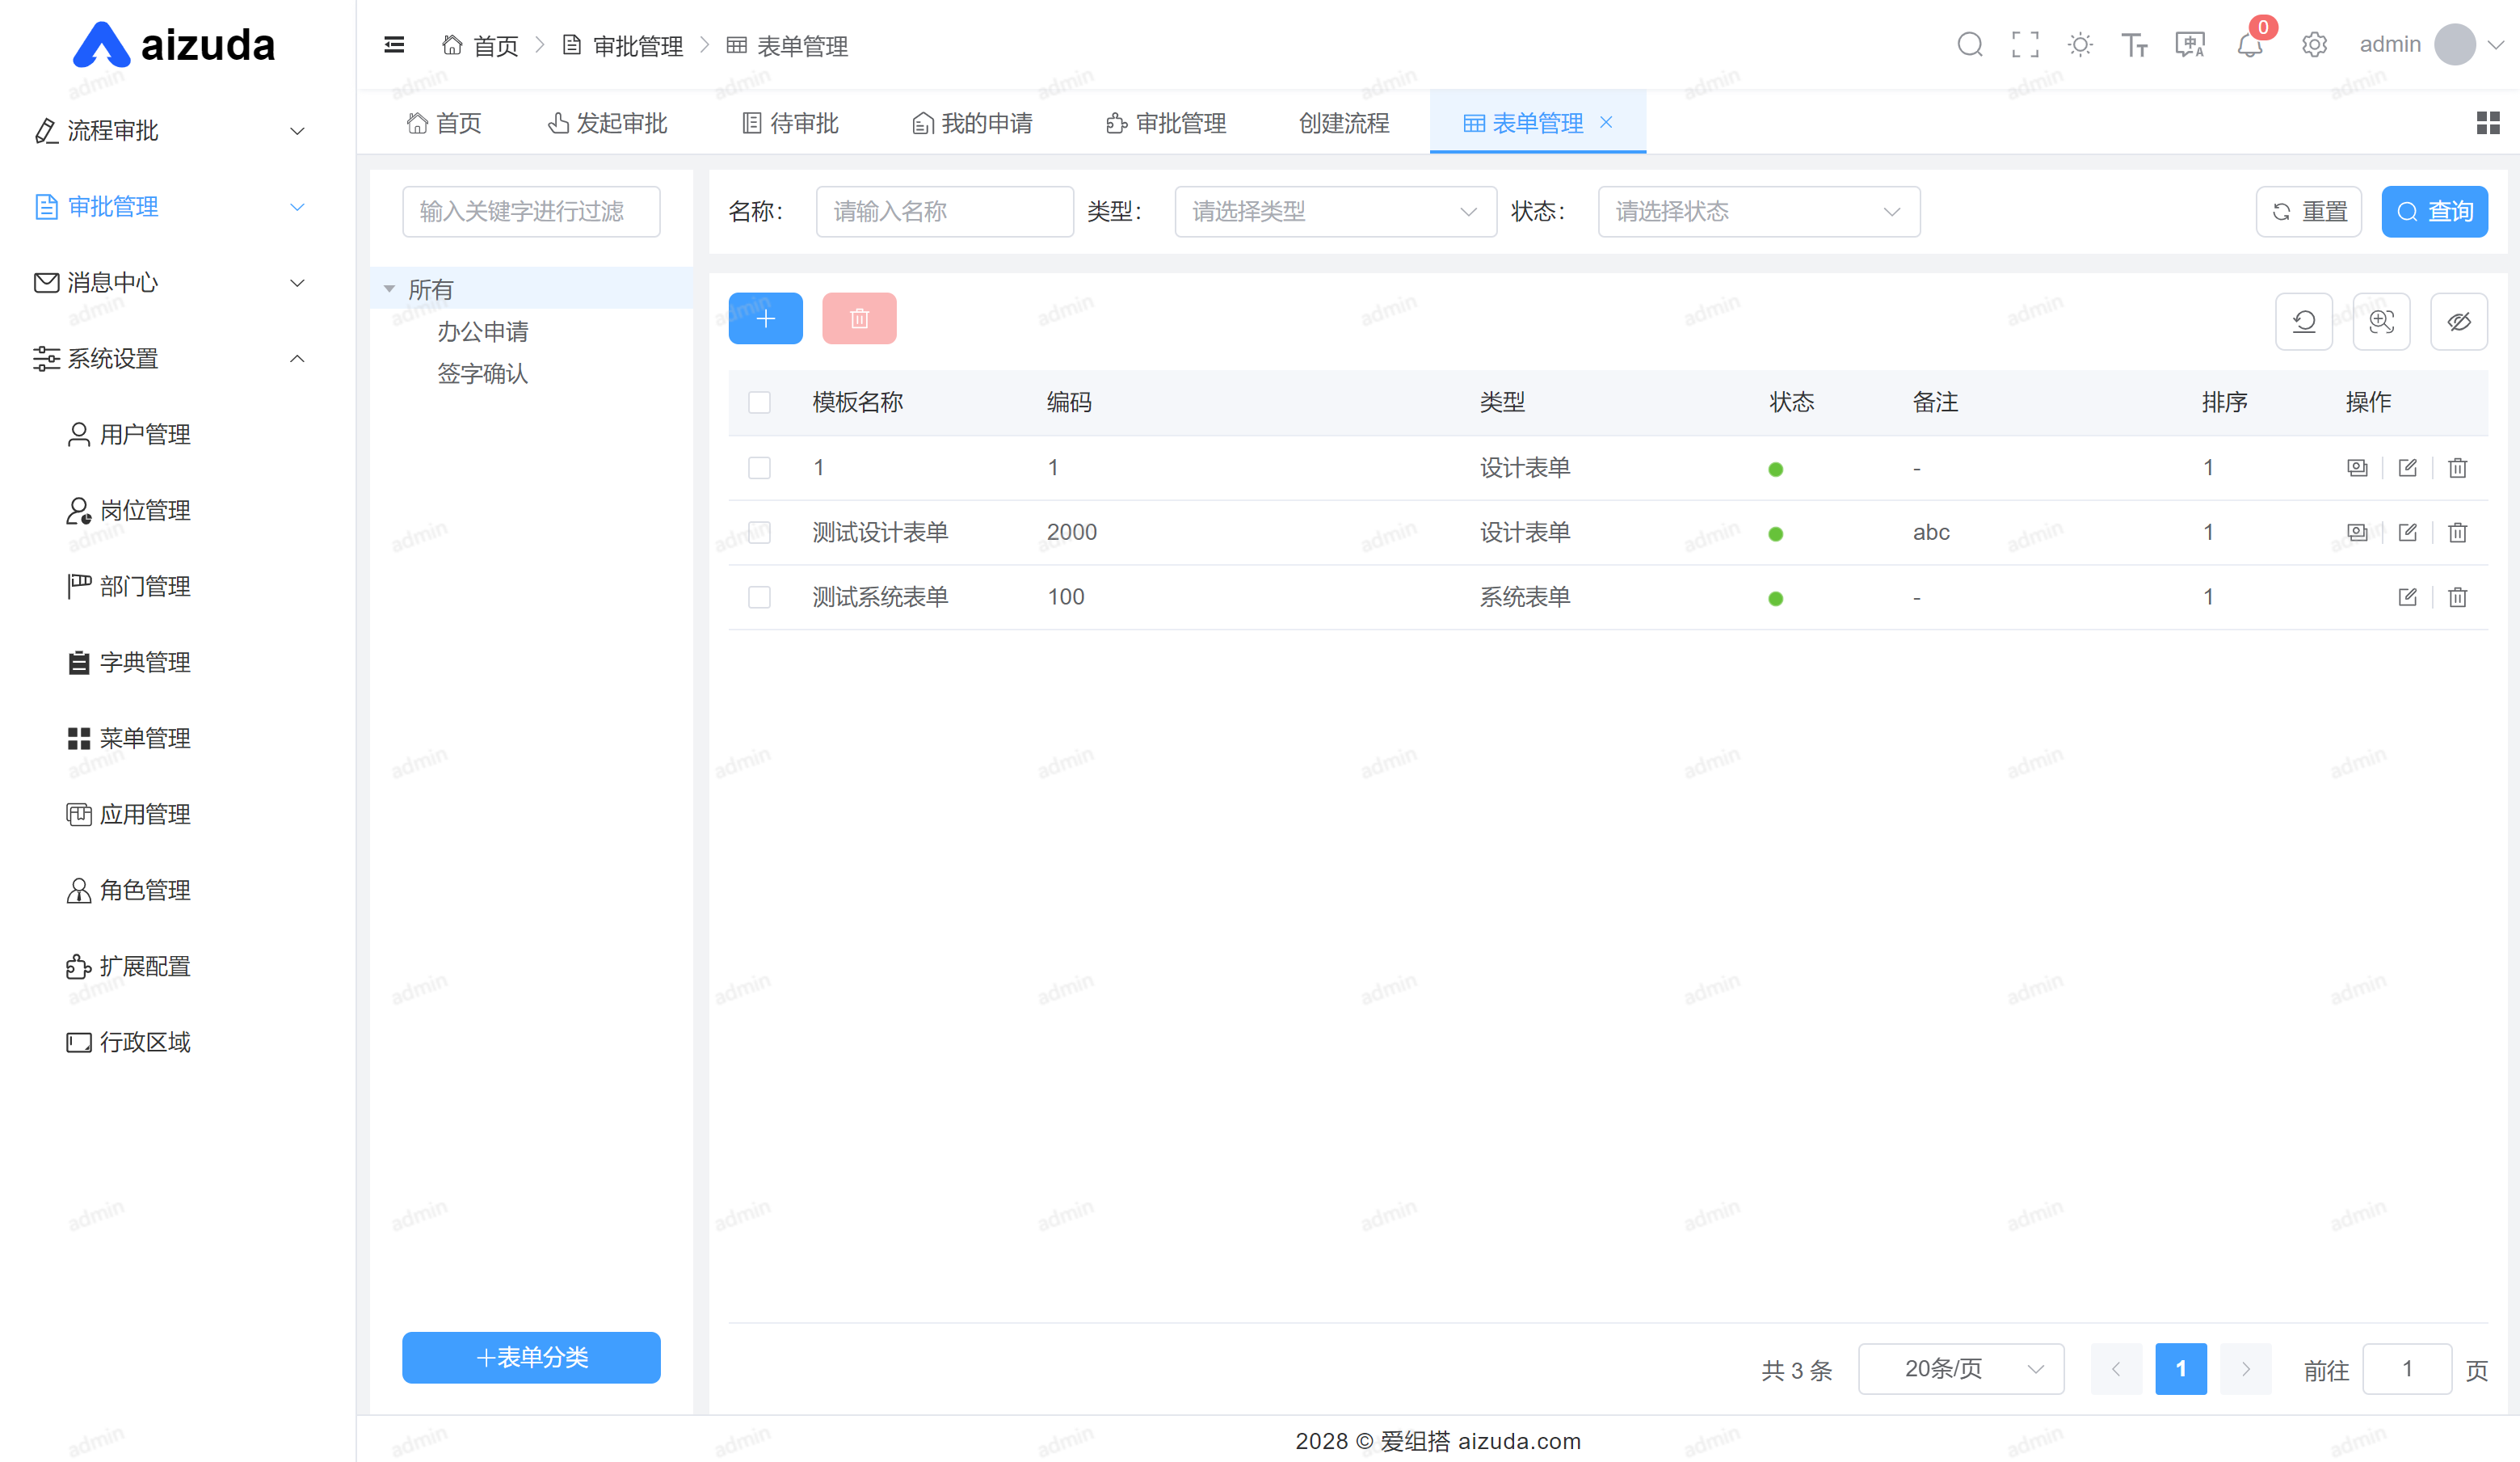Open the global search icon in header
2520x1462 pixels.
1969,44
